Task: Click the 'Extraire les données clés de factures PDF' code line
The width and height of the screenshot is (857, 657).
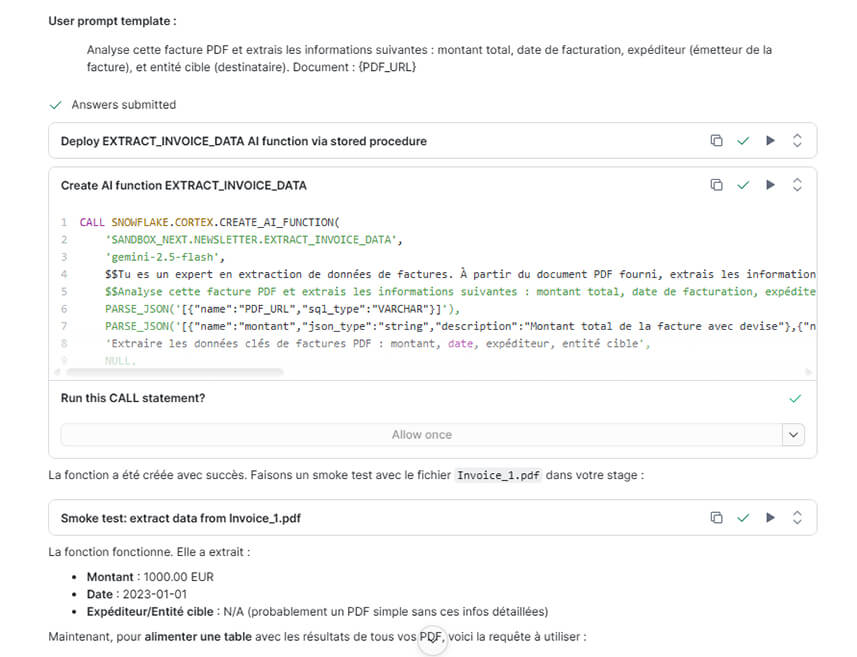Action: coord(378,343)
